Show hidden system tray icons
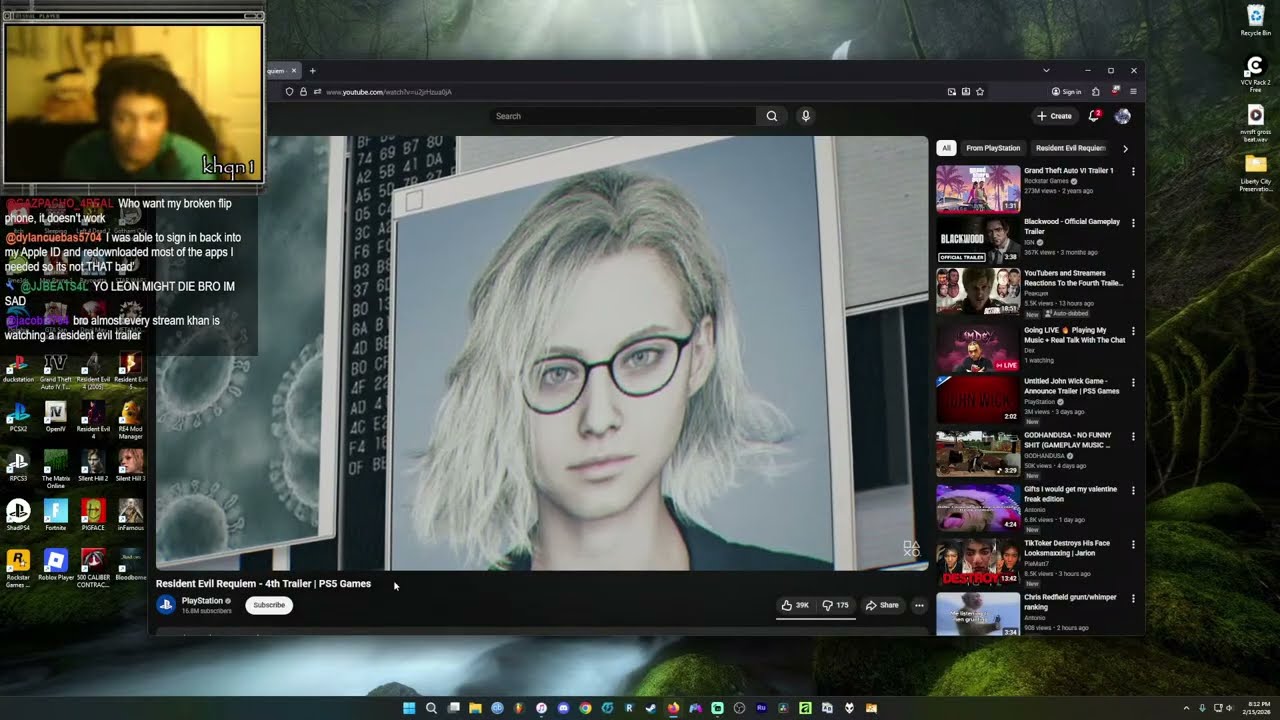Viewport: 1280px width, 720px height. click(x=1186, y=708)
